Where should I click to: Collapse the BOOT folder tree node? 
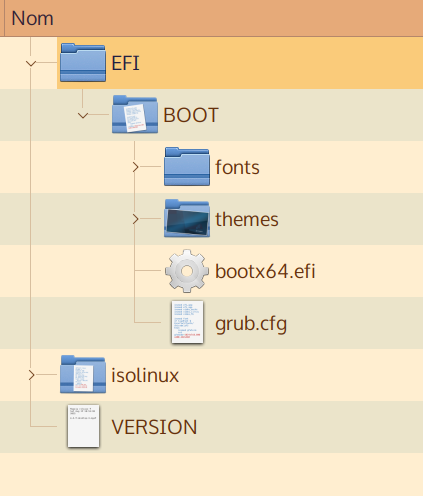[x=83, y=115]
